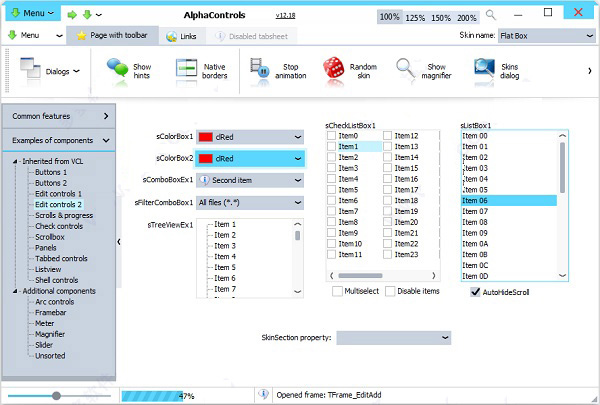Click the star icon on Page with toolbar tab
Screen dimensions: 600x405
click(x=81, y=36)
